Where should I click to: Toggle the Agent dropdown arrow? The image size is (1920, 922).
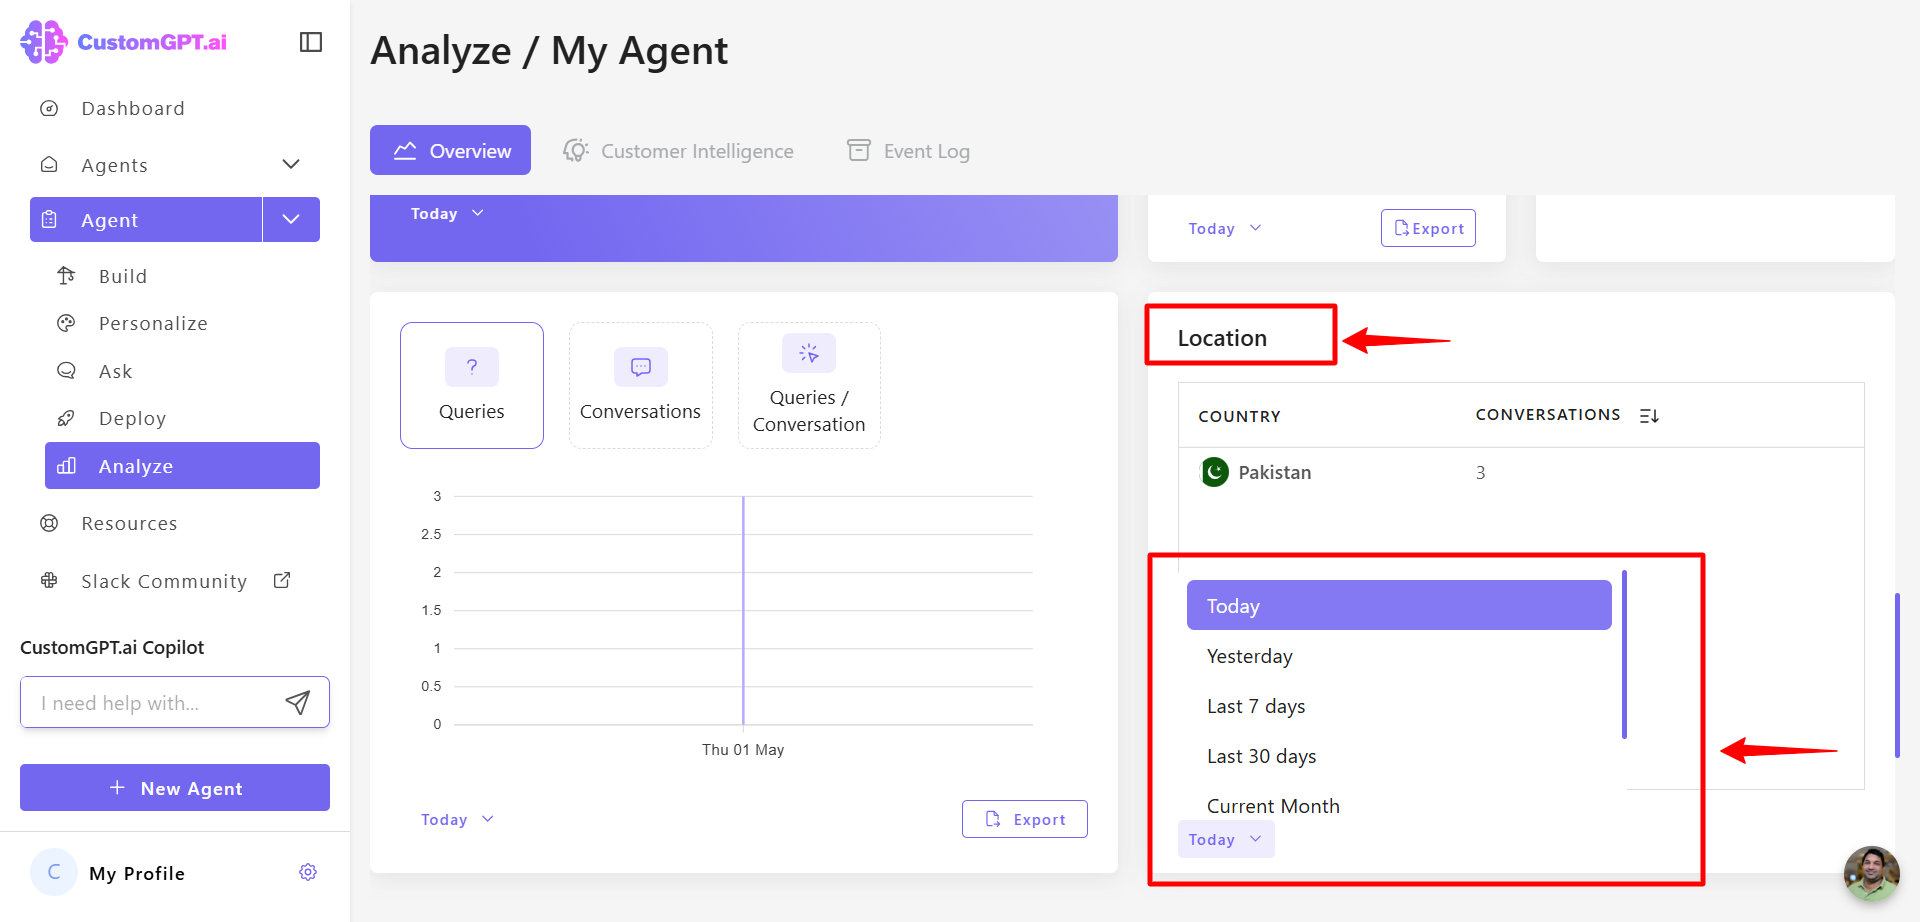(291, 220)
